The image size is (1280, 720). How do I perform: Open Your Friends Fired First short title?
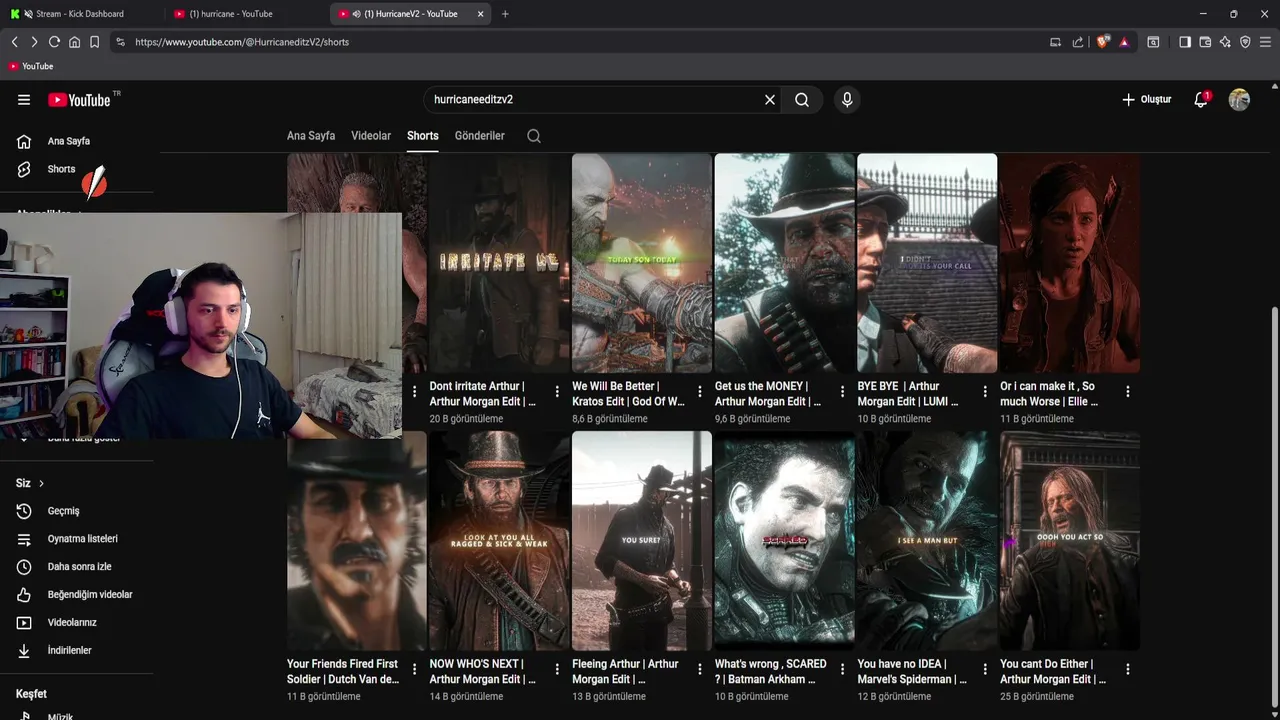[343, 672]
